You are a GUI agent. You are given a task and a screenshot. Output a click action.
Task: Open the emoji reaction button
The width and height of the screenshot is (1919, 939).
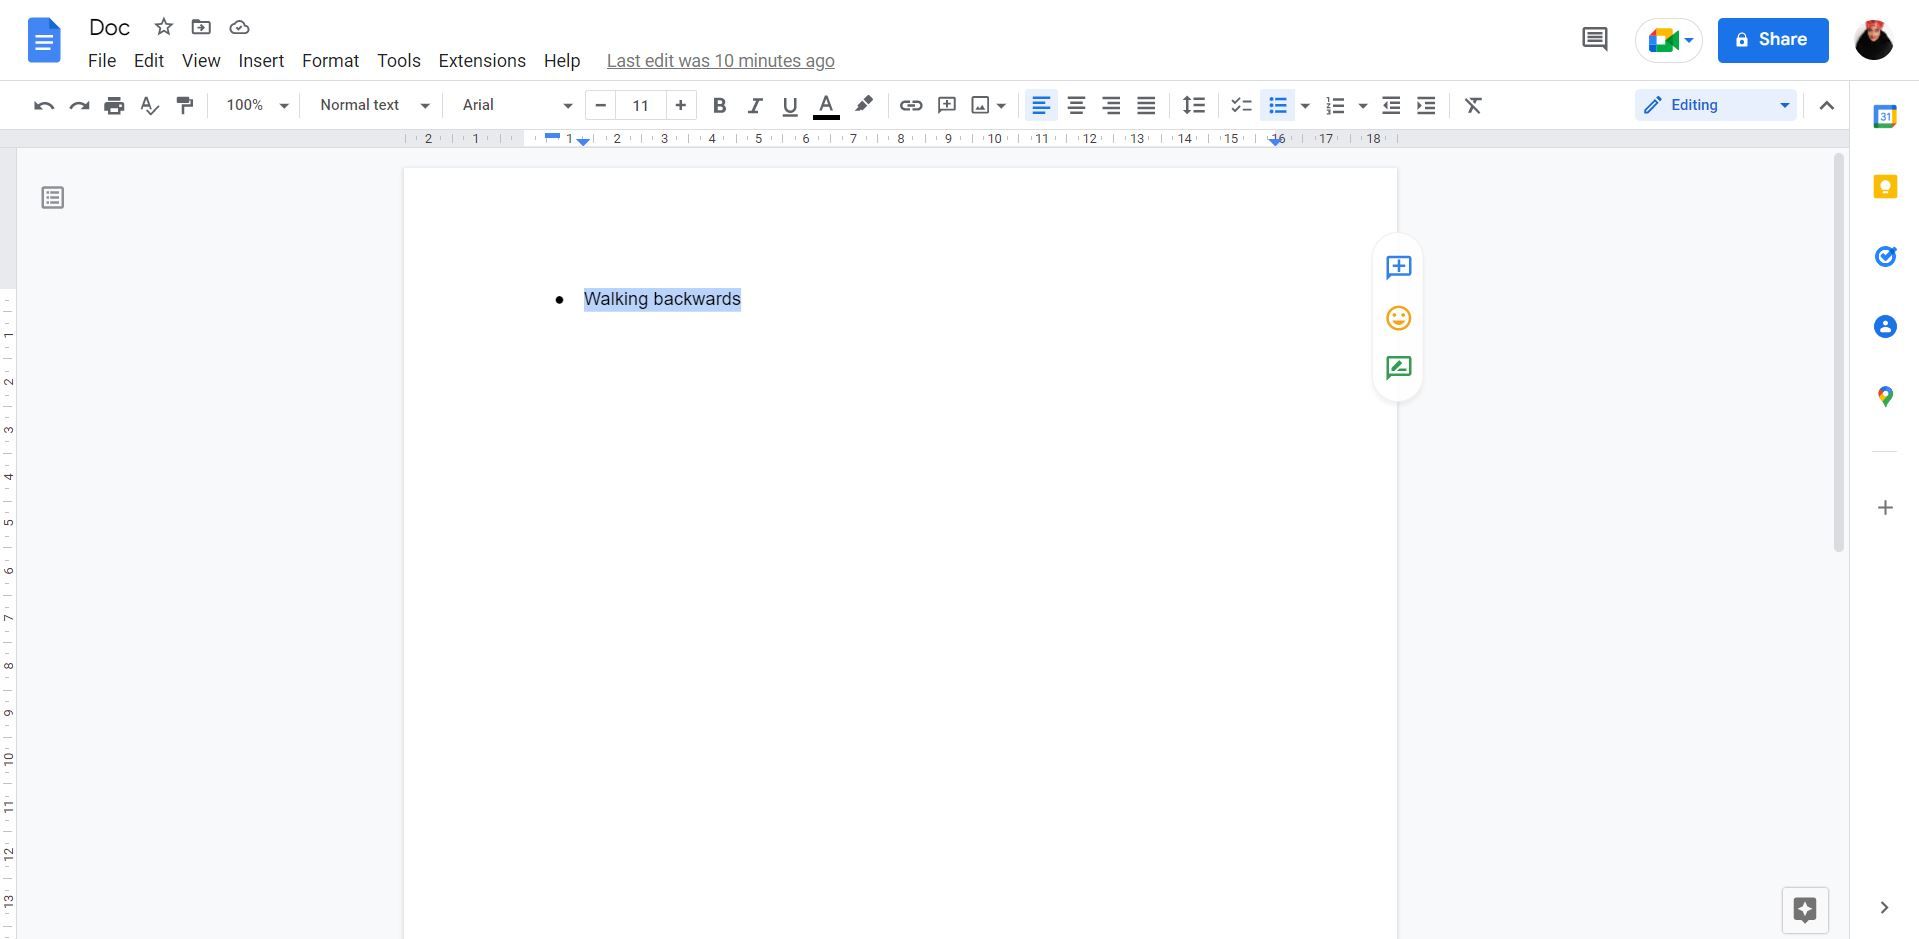[1397, 318]
